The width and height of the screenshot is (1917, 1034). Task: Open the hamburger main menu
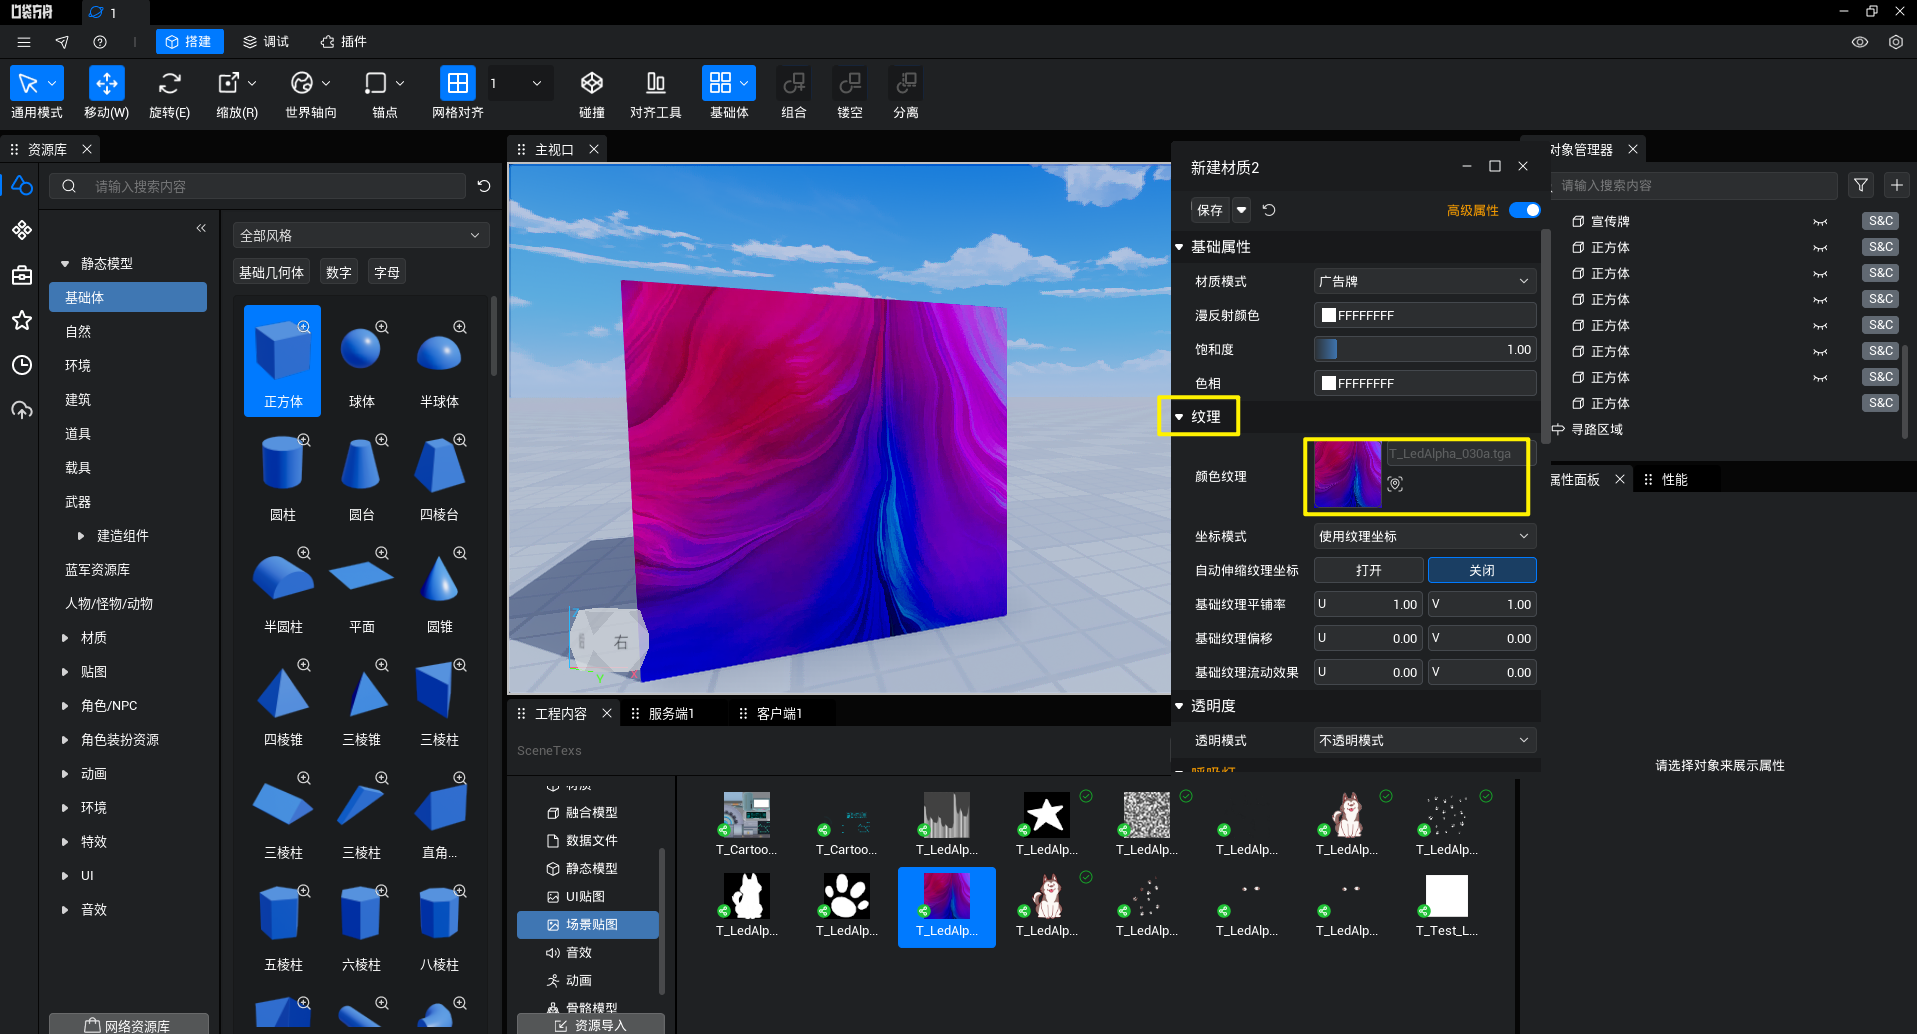24,42
